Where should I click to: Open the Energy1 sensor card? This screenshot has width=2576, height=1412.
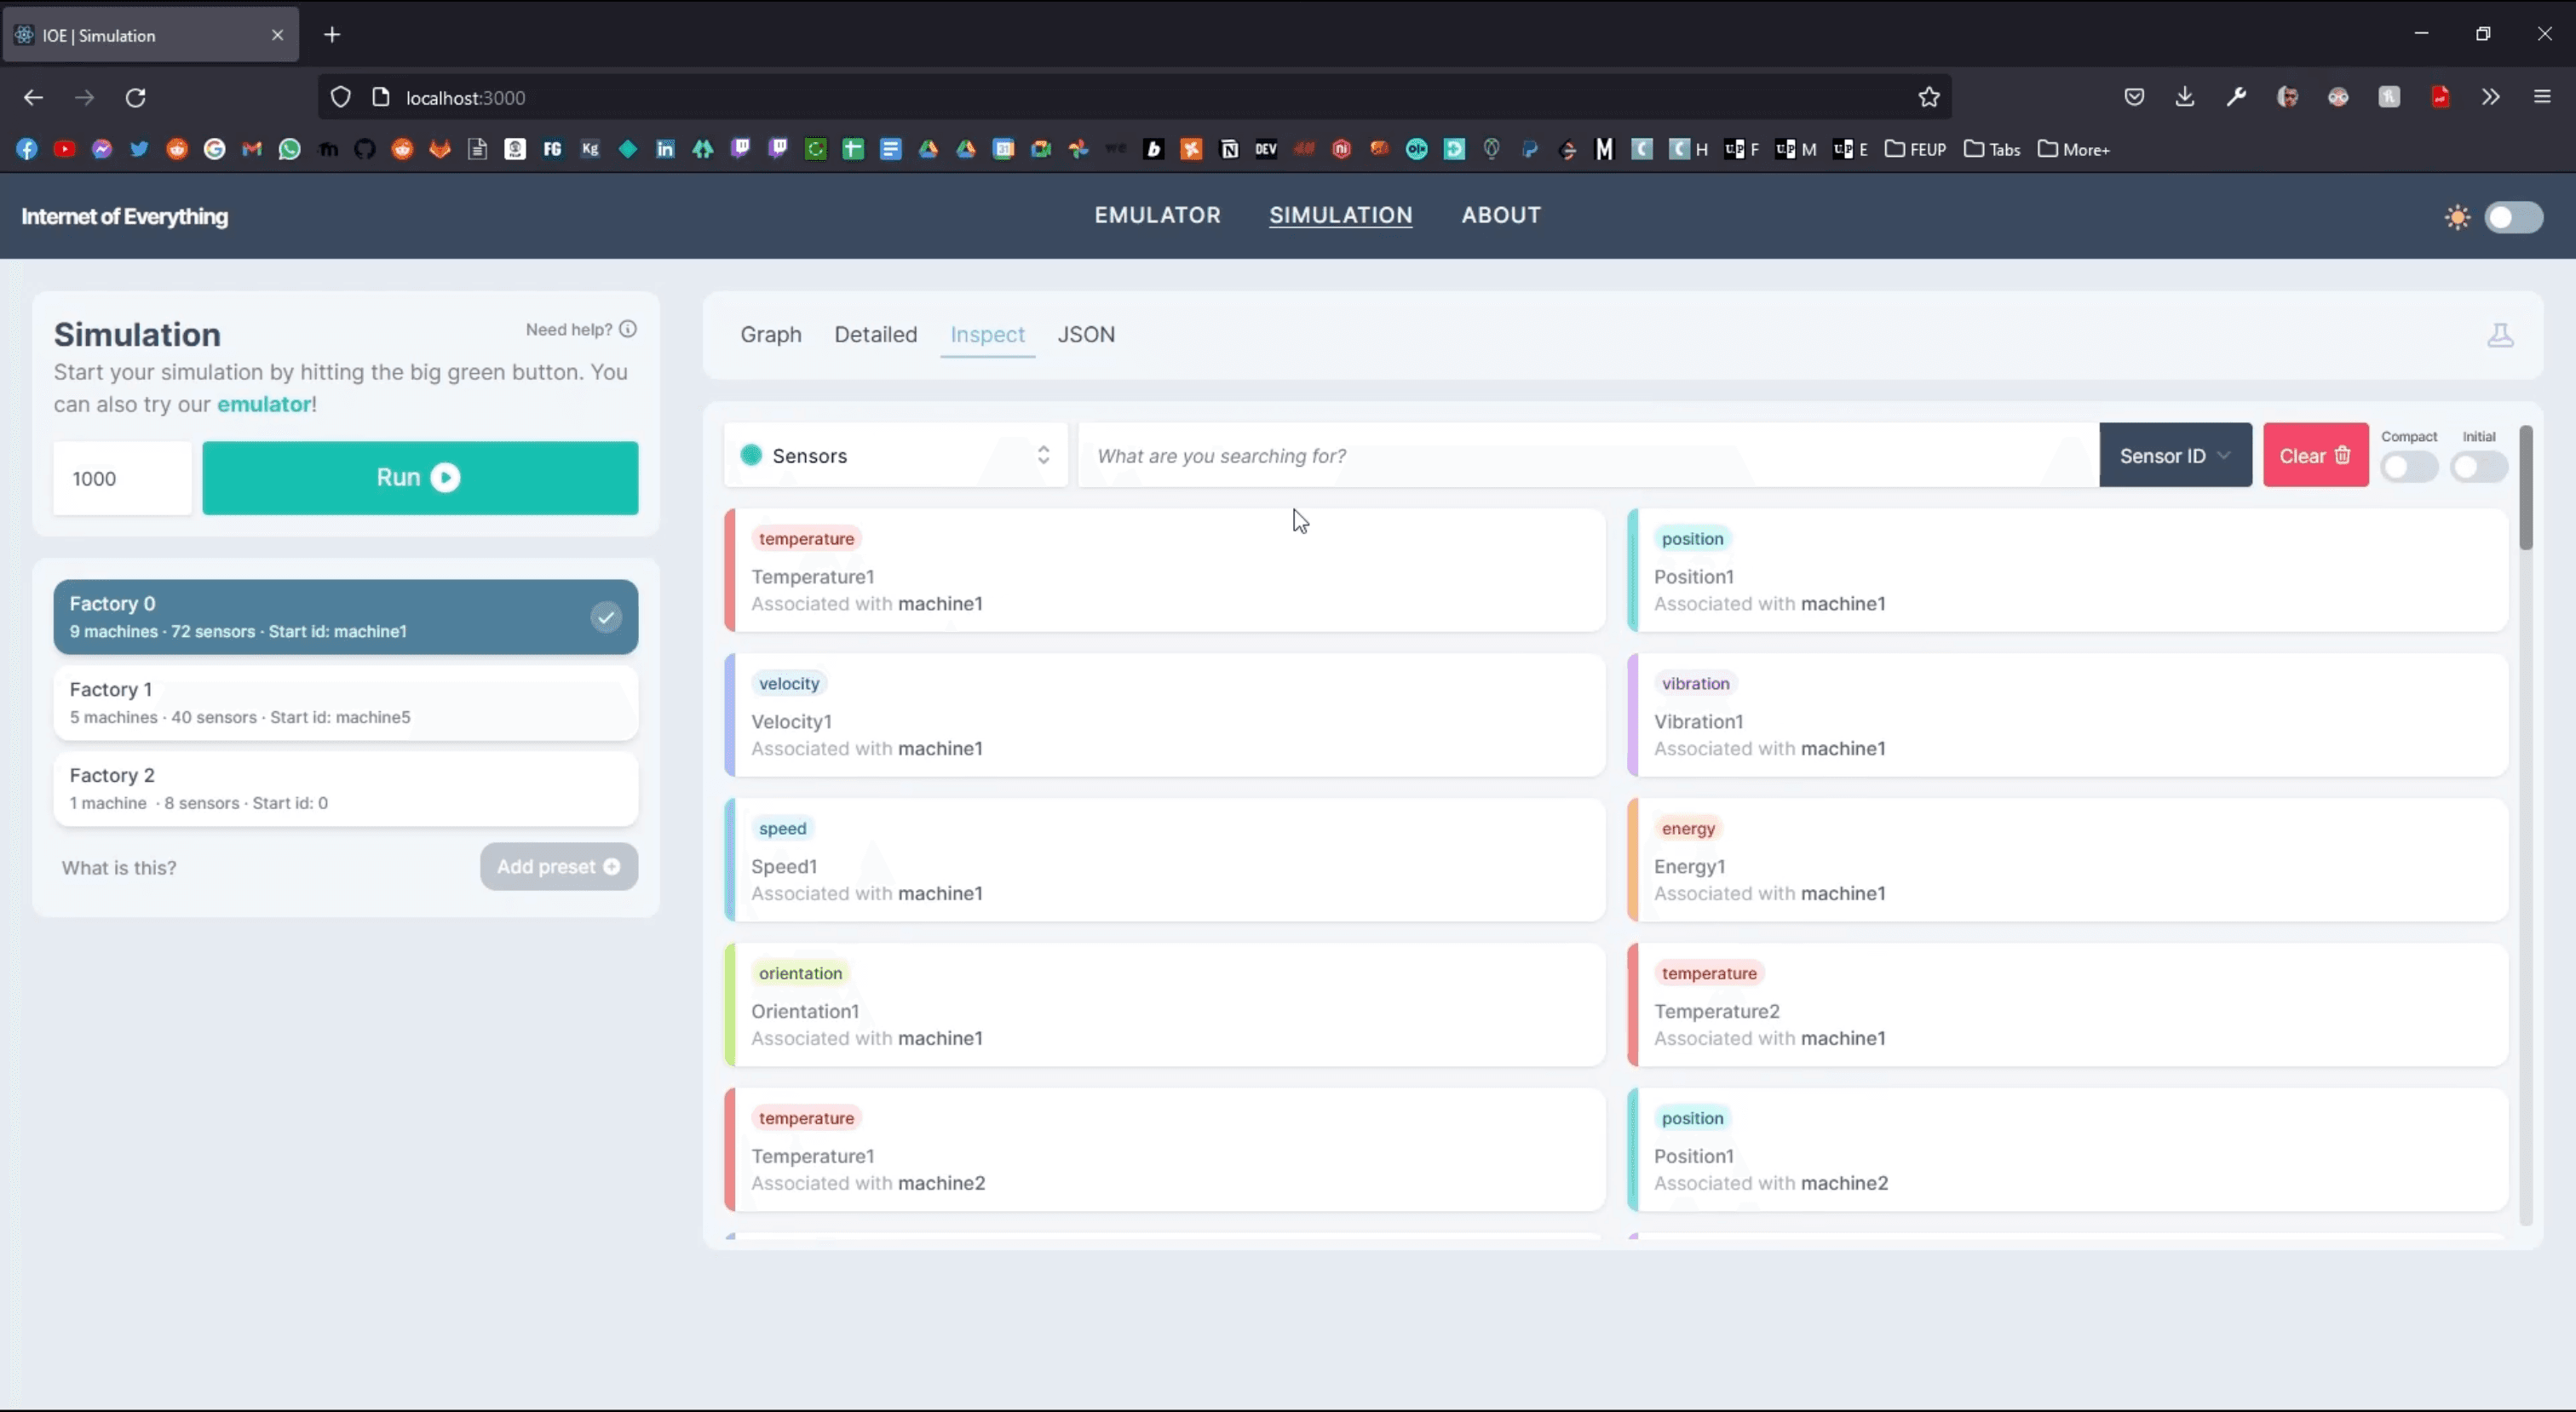click(2068, 860)
